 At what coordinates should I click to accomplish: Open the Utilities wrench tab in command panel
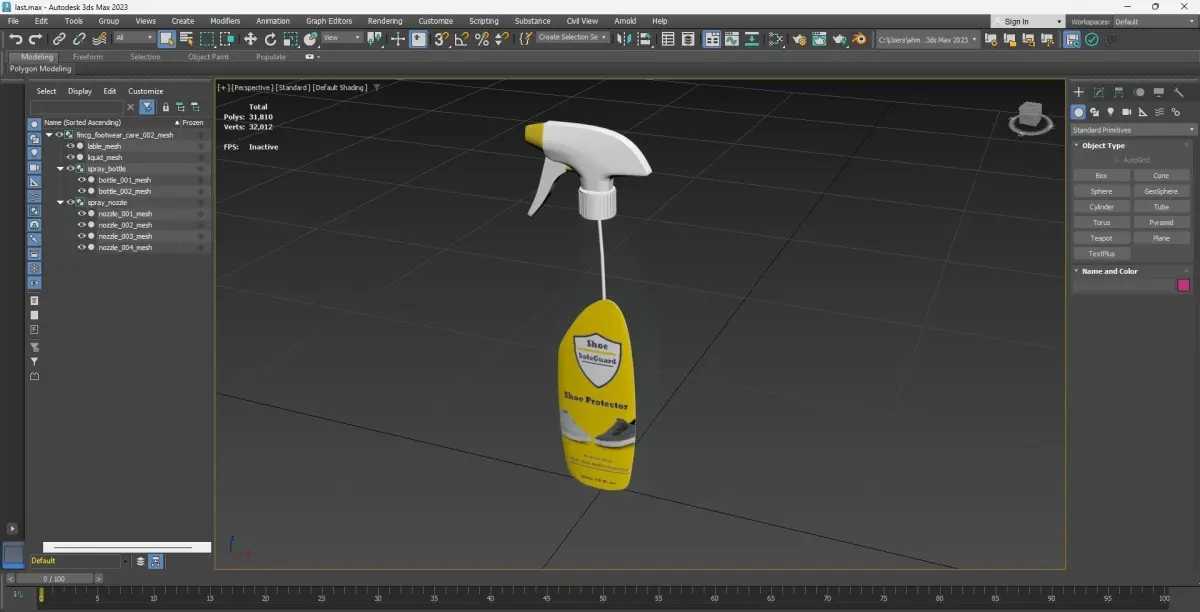tap(1179, 92)
